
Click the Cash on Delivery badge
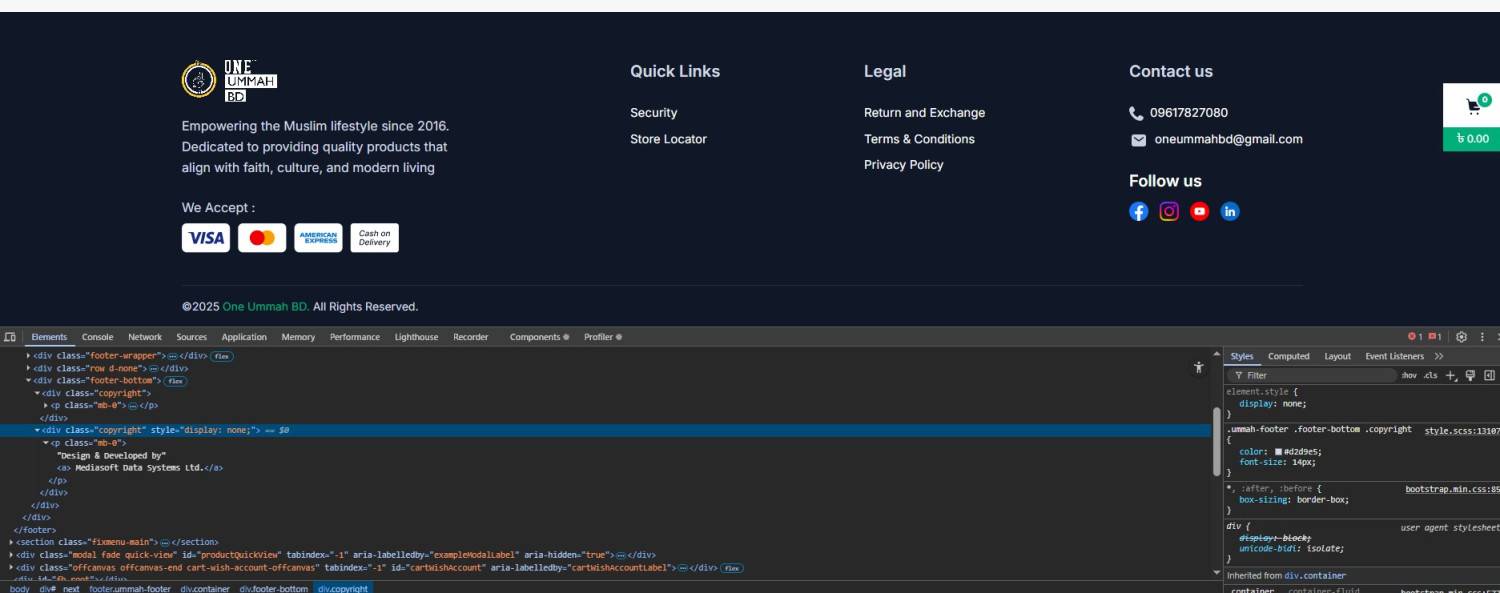click(x=374, y=238)
